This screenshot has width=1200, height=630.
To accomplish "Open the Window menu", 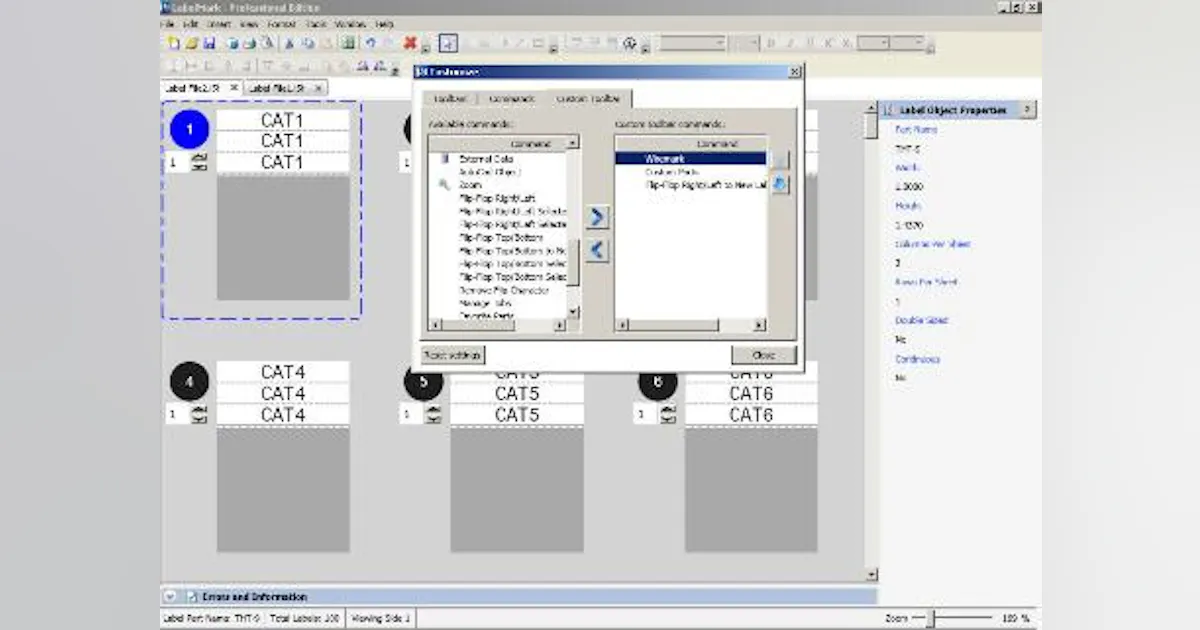I will coord(350,24).
